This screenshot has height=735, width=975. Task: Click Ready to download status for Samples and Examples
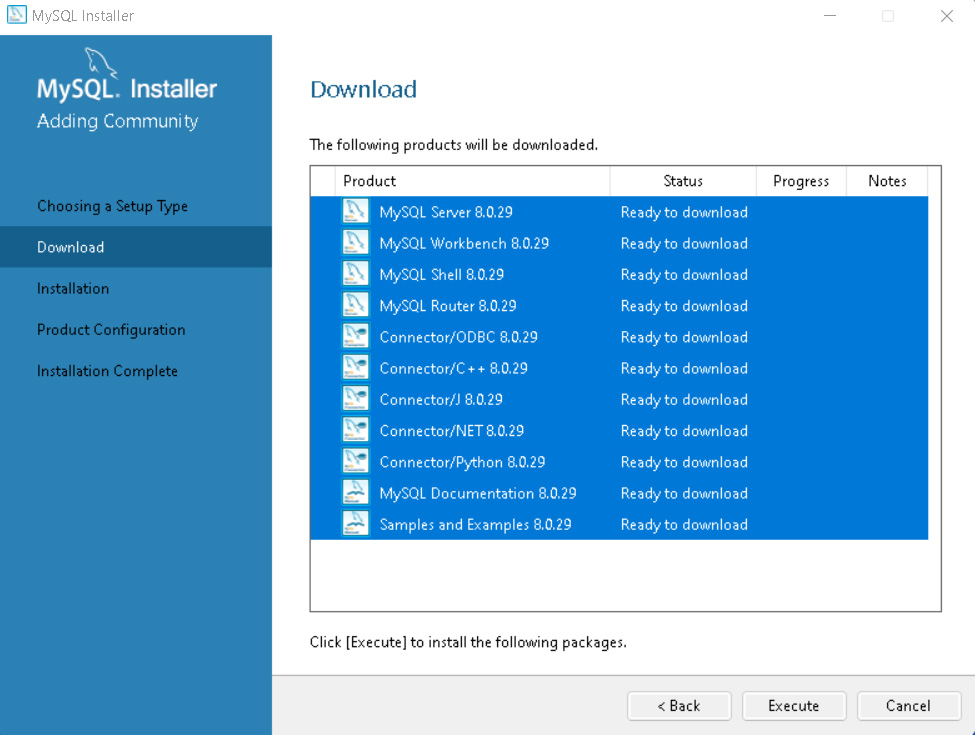(684, 525)
